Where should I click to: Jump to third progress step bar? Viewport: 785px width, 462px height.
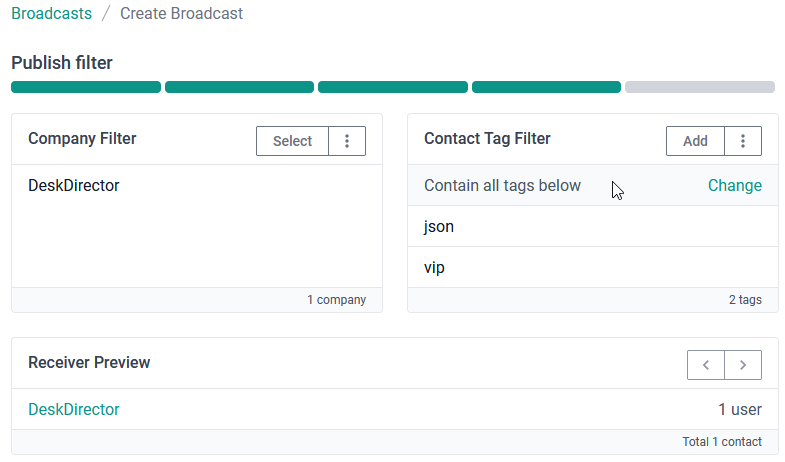[393, 87]
